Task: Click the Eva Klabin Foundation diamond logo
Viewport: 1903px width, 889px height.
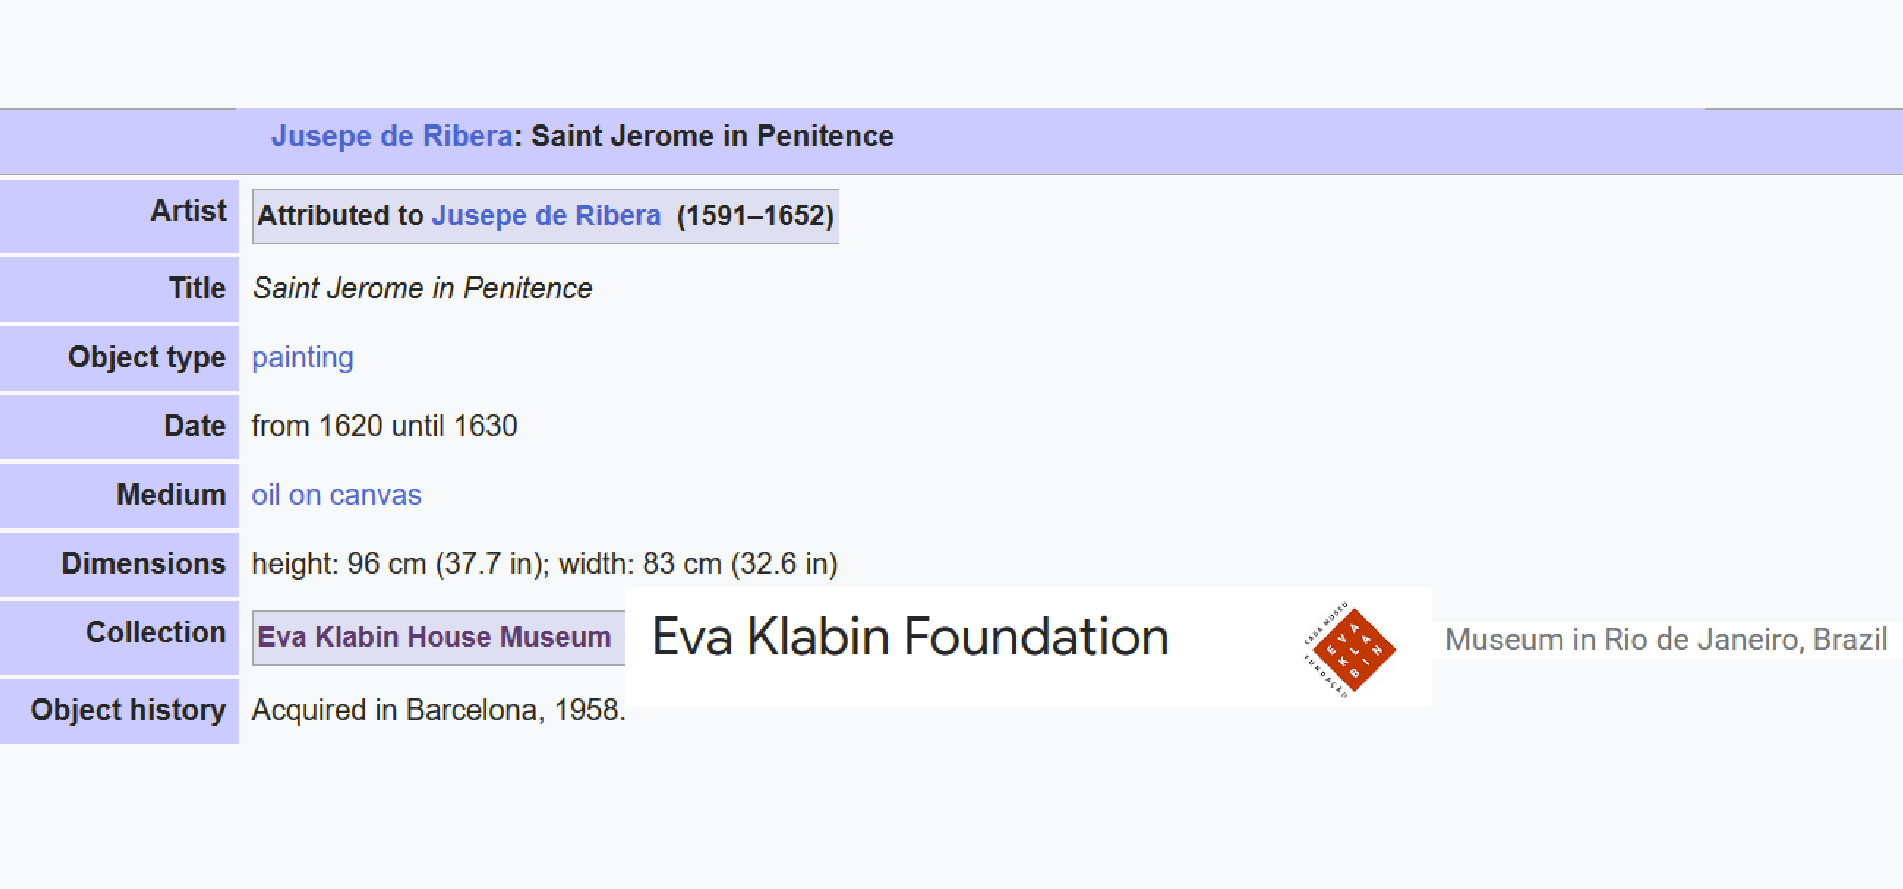Action: (1349, 649)
